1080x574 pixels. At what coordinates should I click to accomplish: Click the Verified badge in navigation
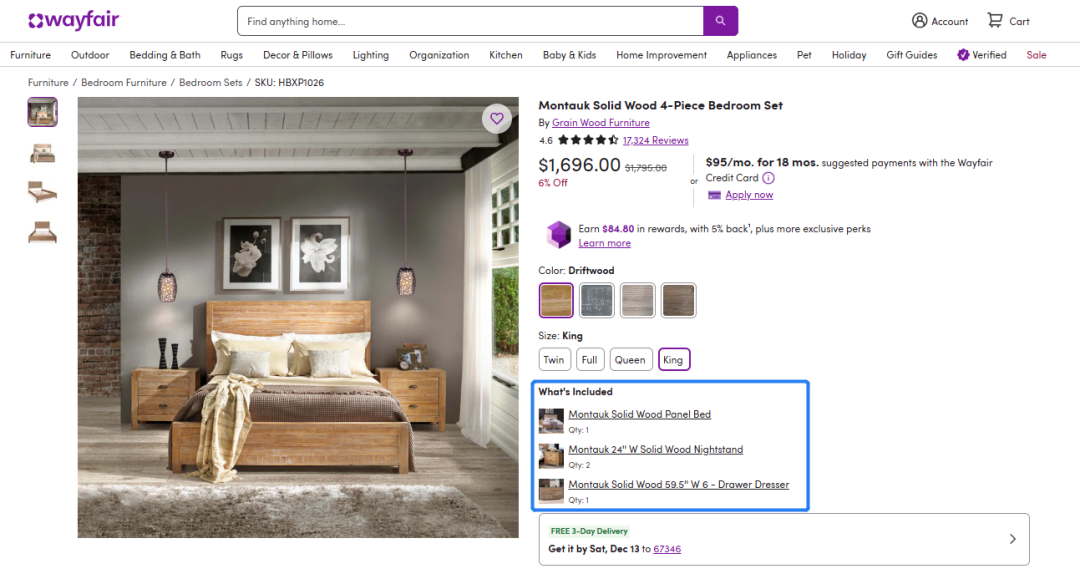click(964, 55)
